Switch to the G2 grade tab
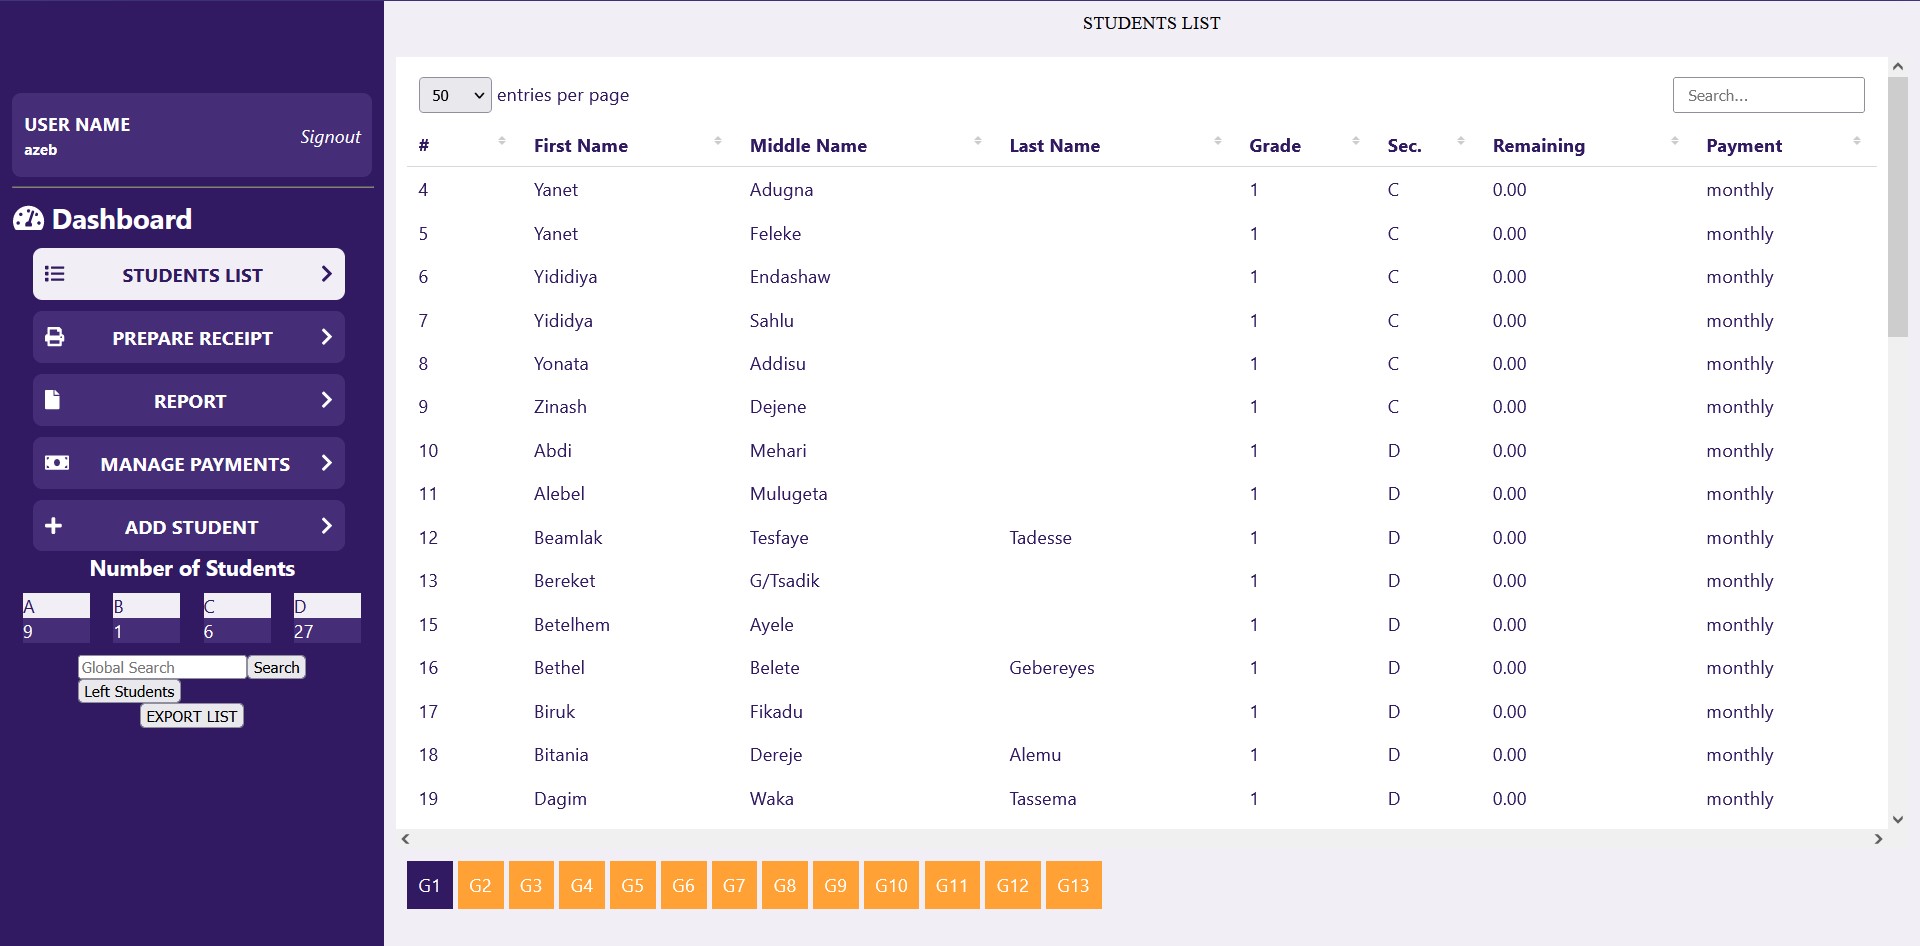 tap(480, 885)
